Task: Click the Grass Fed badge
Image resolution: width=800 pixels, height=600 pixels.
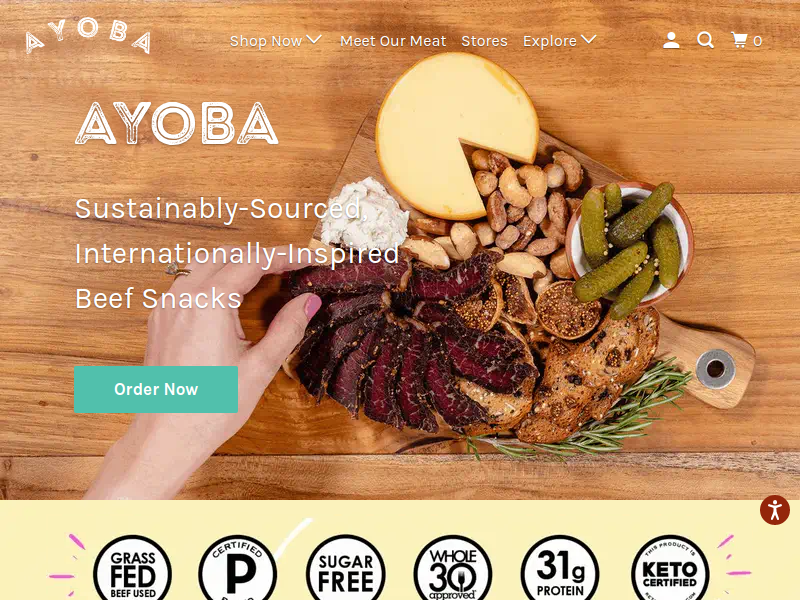Action: 133,570
